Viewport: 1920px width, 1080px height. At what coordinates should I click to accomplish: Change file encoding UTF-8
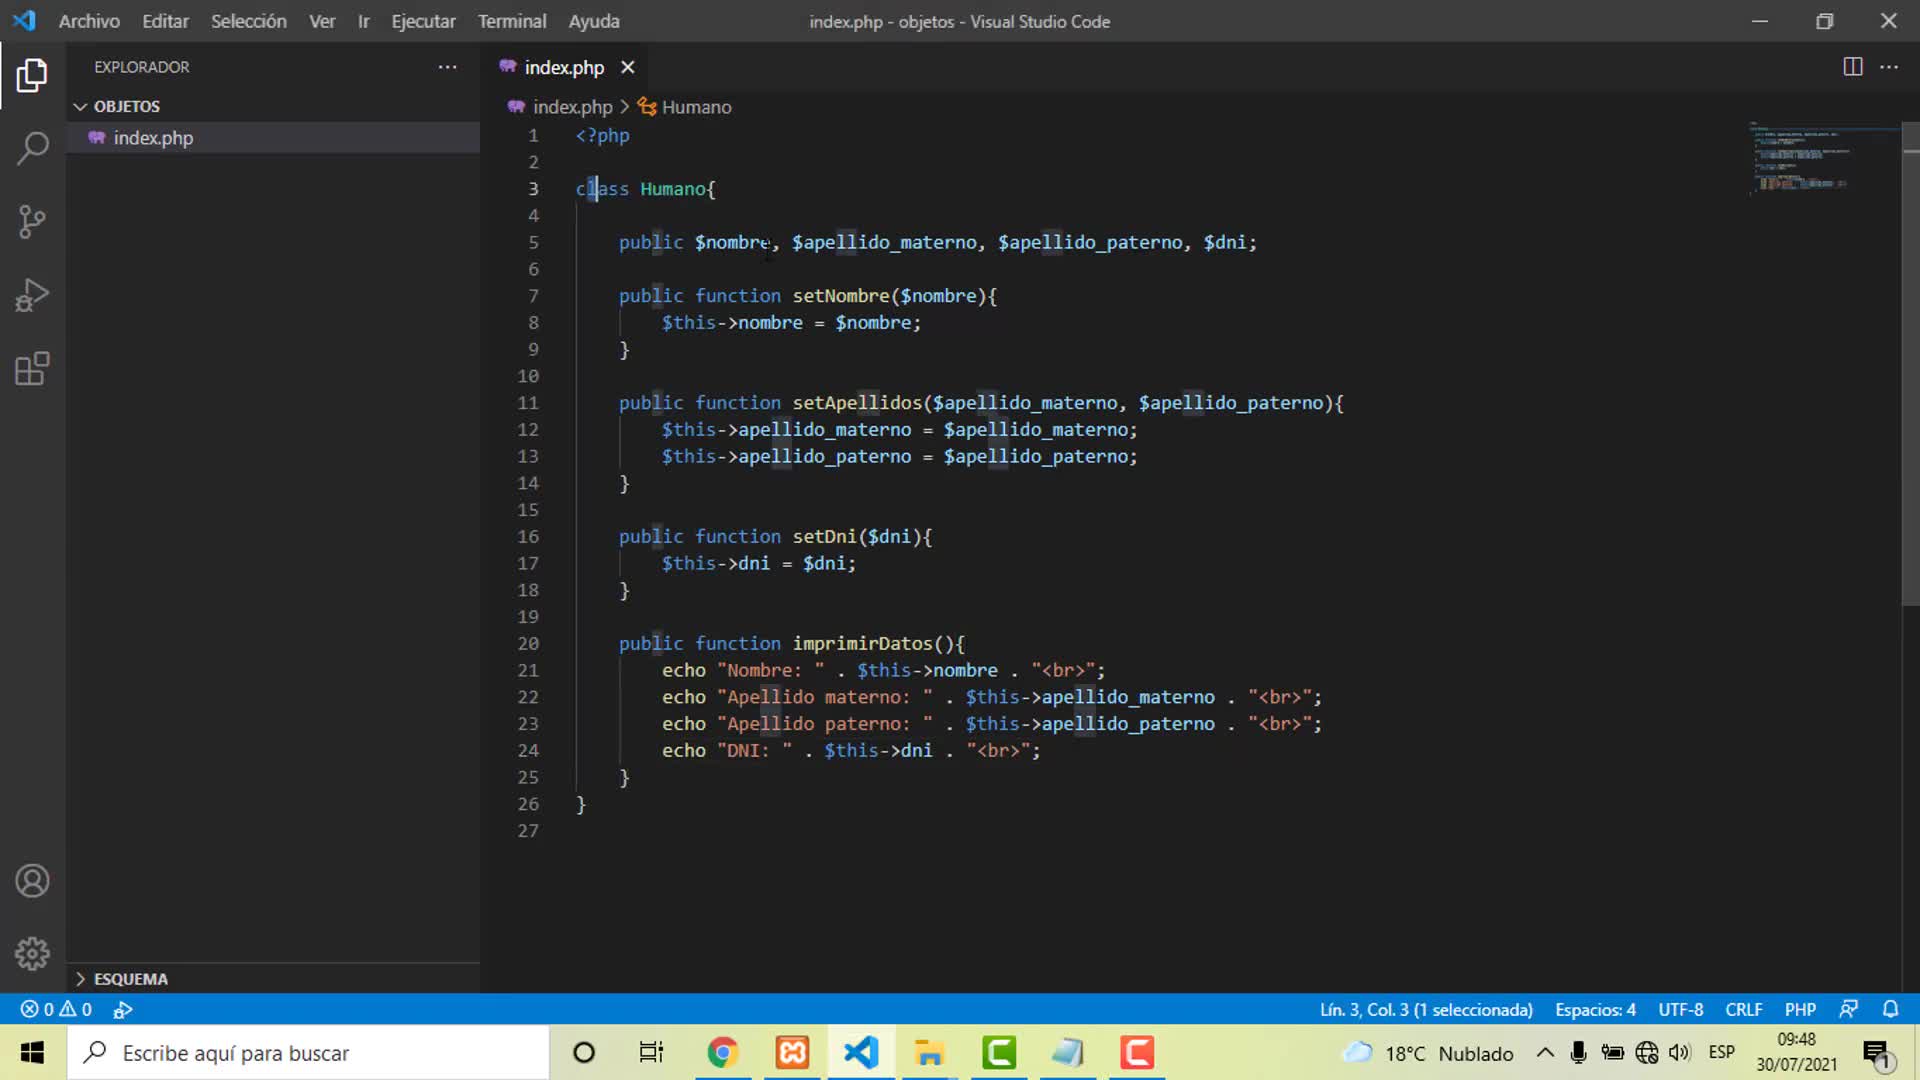(1680, 1009)
